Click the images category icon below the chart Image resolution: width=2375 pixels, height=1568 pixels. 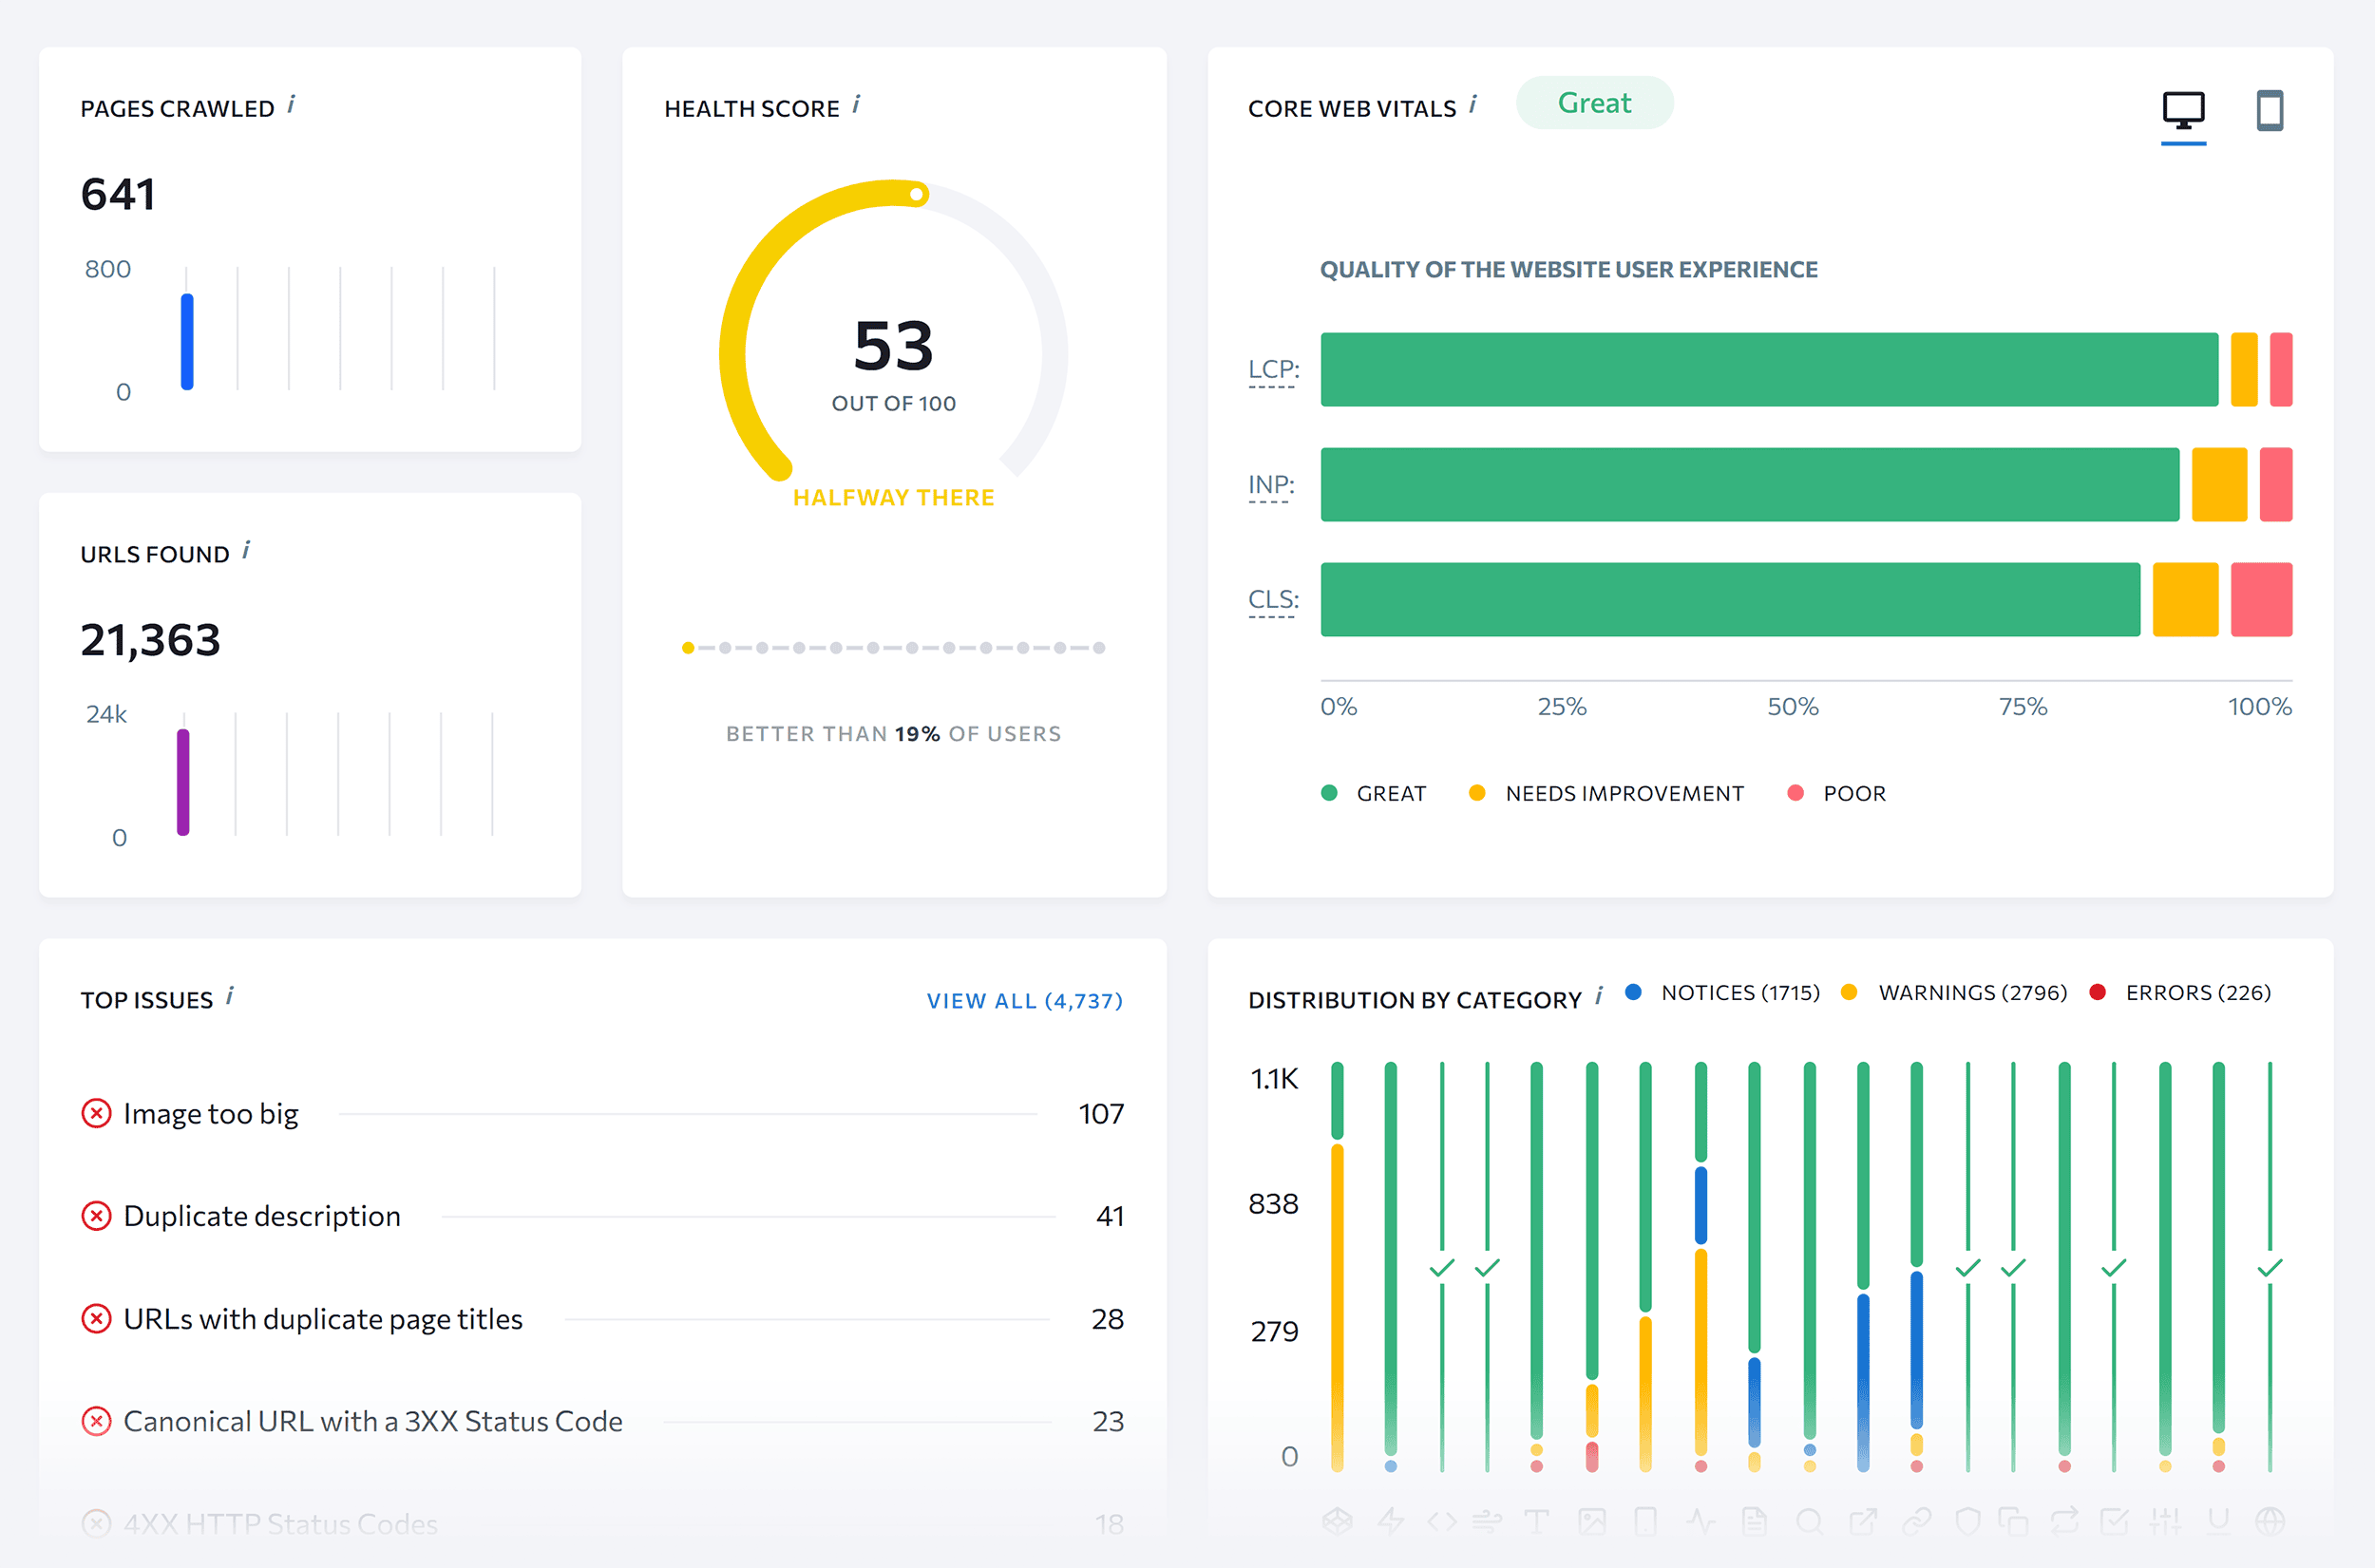1593,1521
